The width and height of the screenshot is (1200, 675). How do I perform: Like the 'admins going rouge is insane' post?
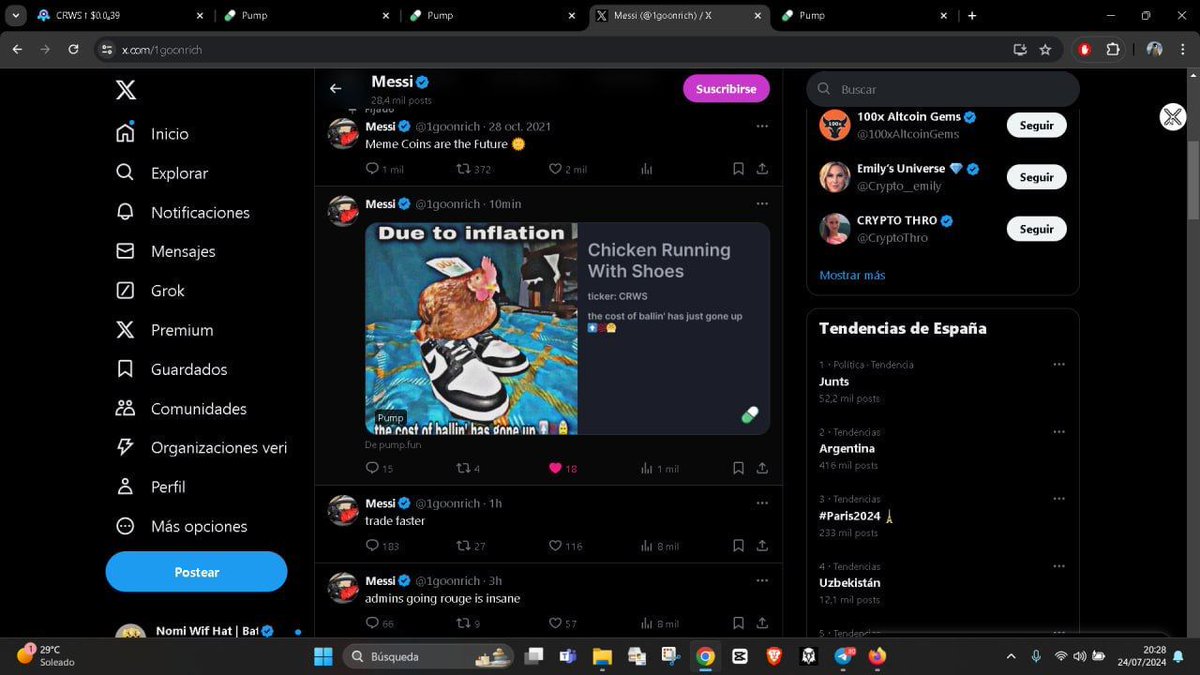[556, 624]
